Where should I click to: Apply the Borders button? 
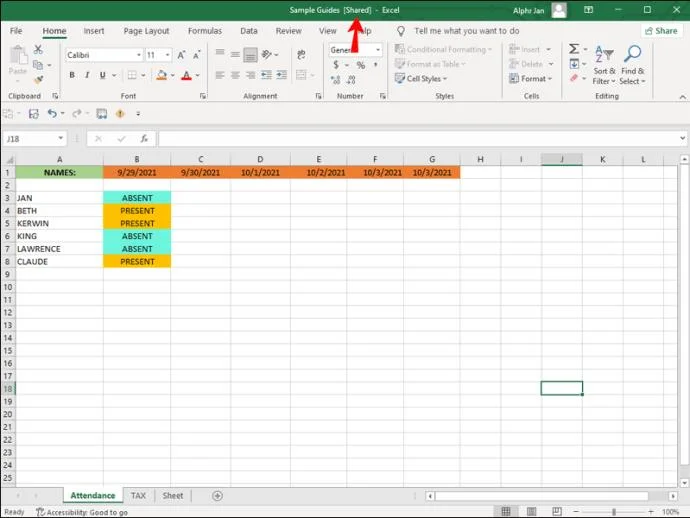click(132, 75)
